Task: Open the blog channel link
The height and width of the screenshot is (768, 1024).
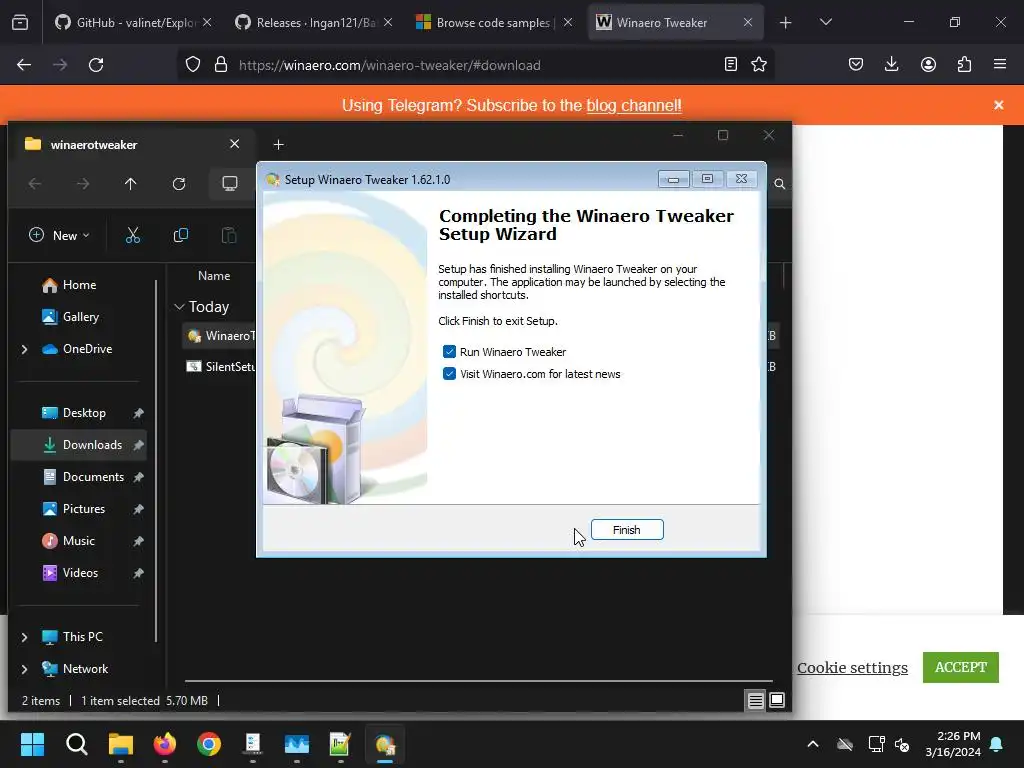Action: point(633,105)
